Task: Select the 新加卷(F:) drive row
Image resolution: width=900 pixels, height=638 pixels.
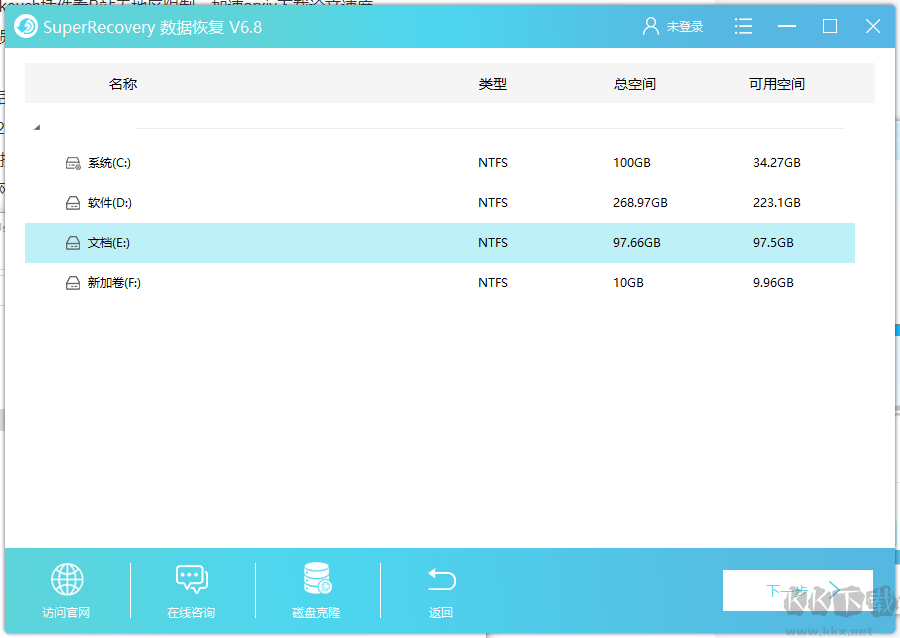Action: 440,283
